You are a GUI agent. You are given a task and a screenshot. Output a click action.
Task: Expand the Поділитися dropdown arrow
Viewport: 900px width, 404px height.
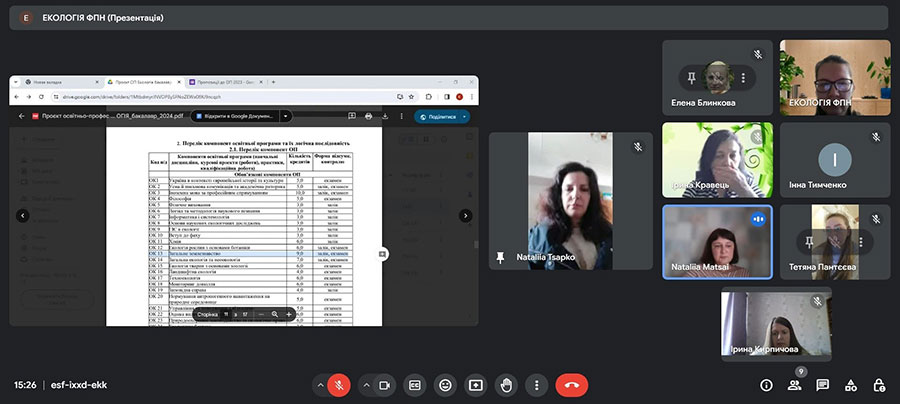[465, 116]
